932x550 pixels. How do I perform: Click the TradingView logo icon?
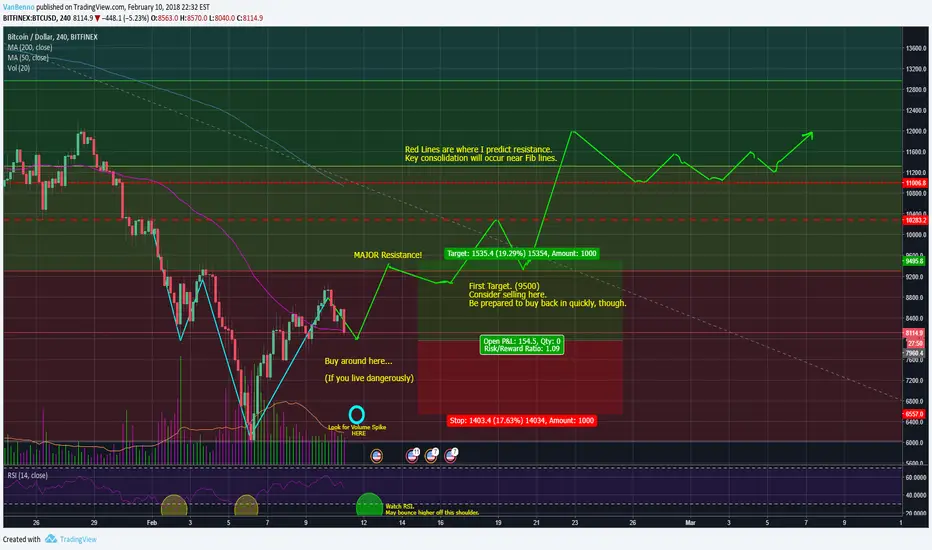51,539
